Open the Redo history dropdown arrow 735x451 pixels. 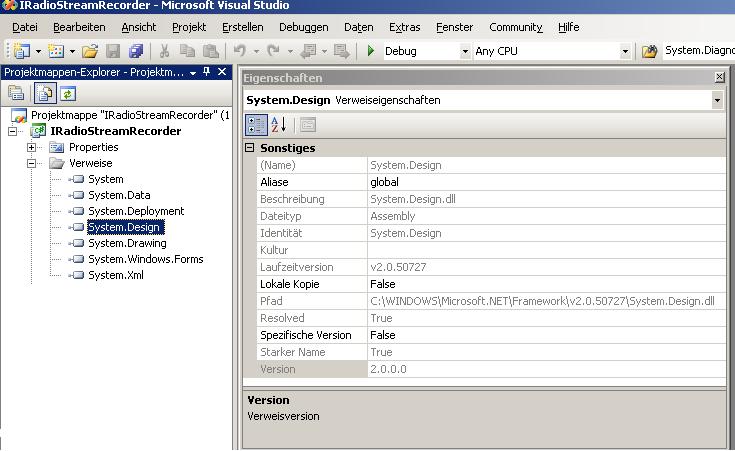click(x=290, y=51)
